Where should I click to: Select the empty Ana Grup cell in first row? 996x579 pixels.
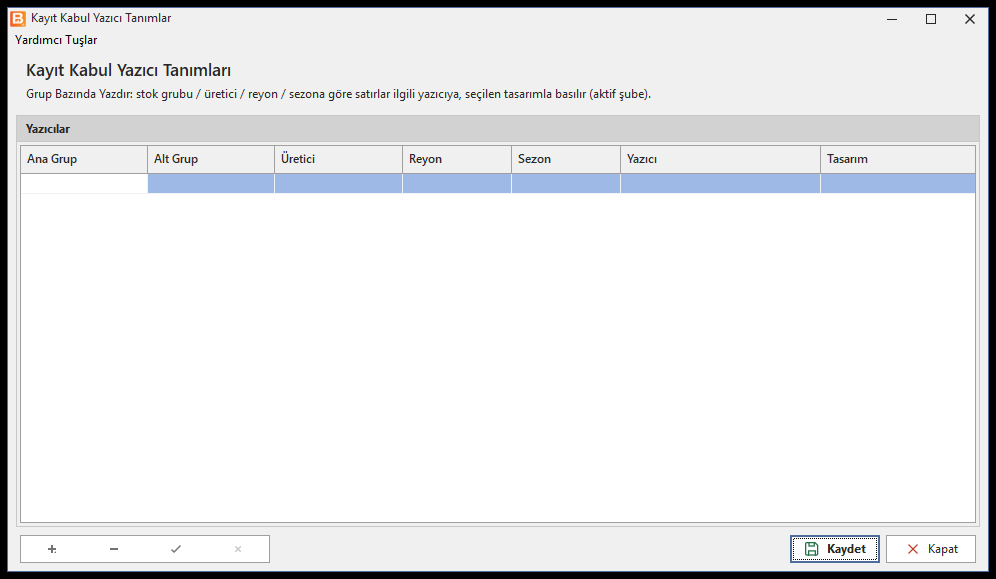[84, 183]
